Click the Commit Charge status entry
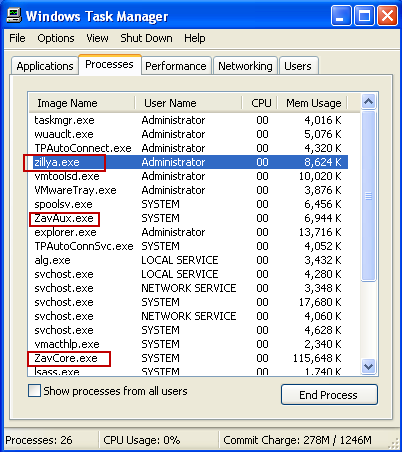Screen dimensions: 402x452 297,440
